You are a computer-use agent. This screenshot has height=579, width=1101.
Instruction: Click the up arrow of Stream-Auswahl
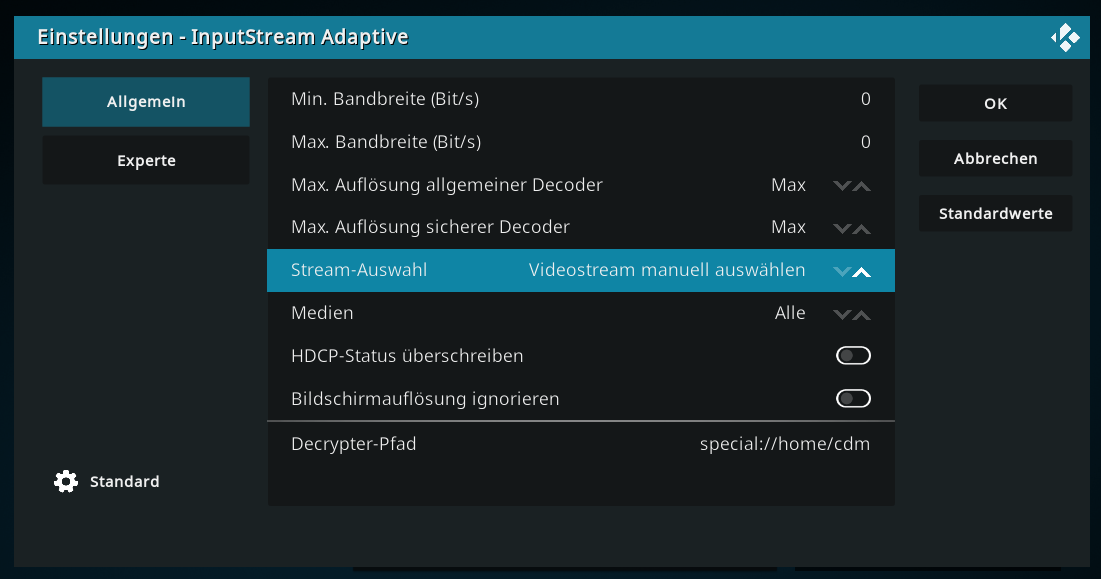click(x=862, y=272)
